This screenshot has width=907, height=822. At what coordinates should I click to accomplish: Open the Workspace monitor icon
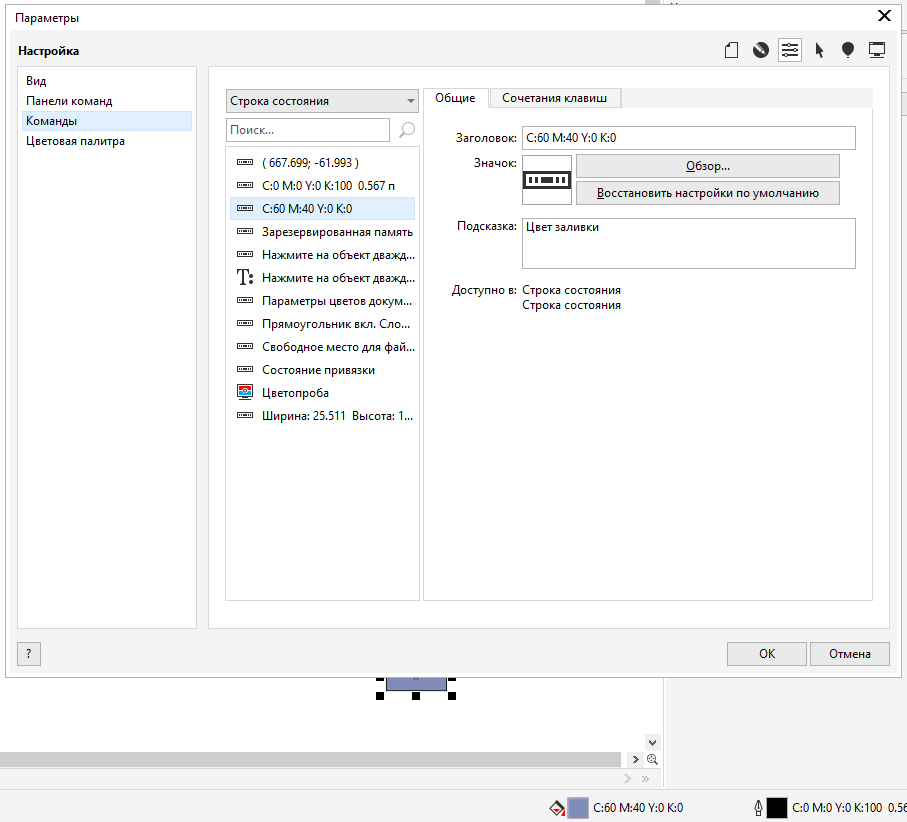[x=877, y=50]
